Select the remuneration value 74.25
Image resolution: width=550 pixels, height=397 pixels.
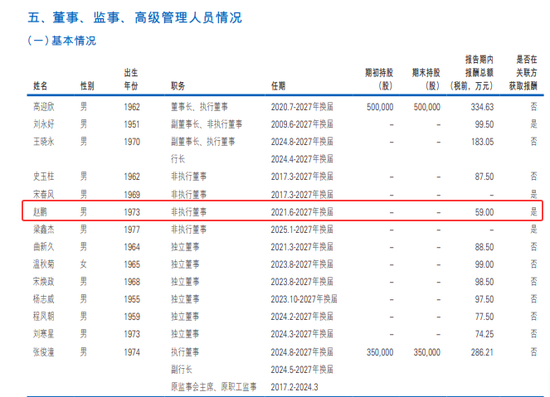click(484, 334)
